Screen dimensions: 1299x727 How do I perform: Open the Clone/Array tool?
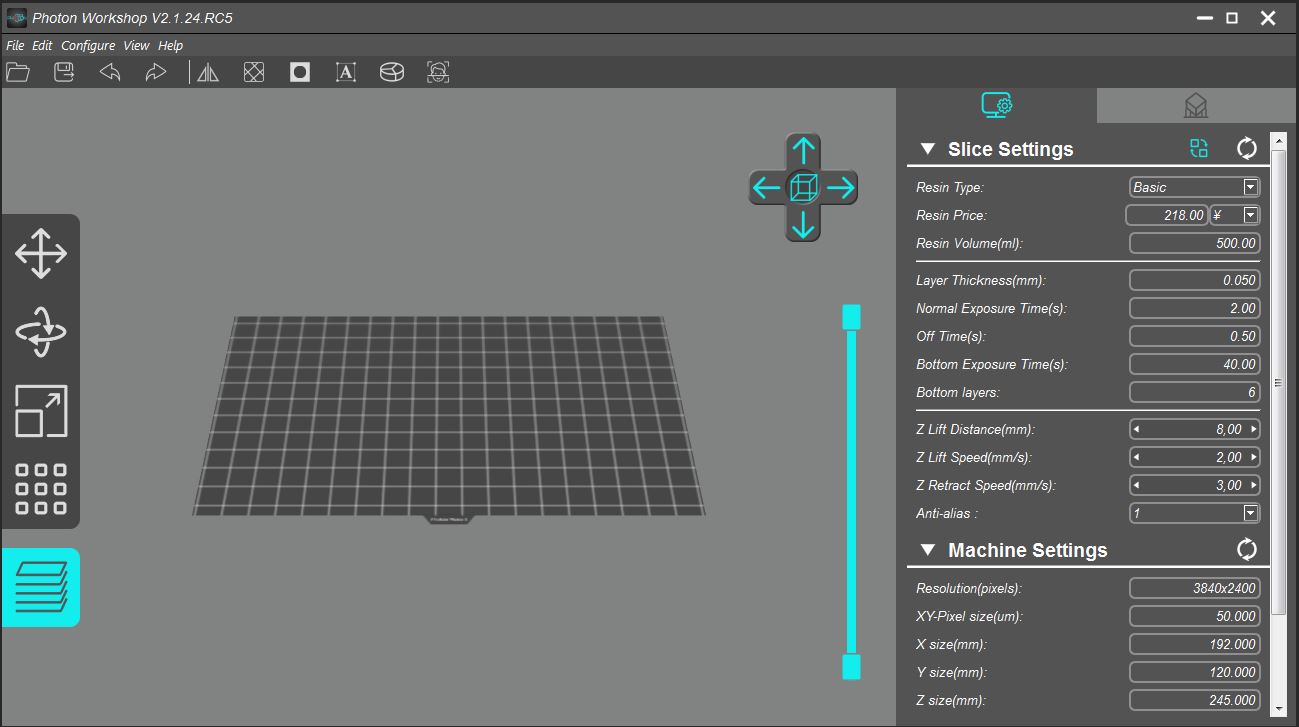click(41, 488)
